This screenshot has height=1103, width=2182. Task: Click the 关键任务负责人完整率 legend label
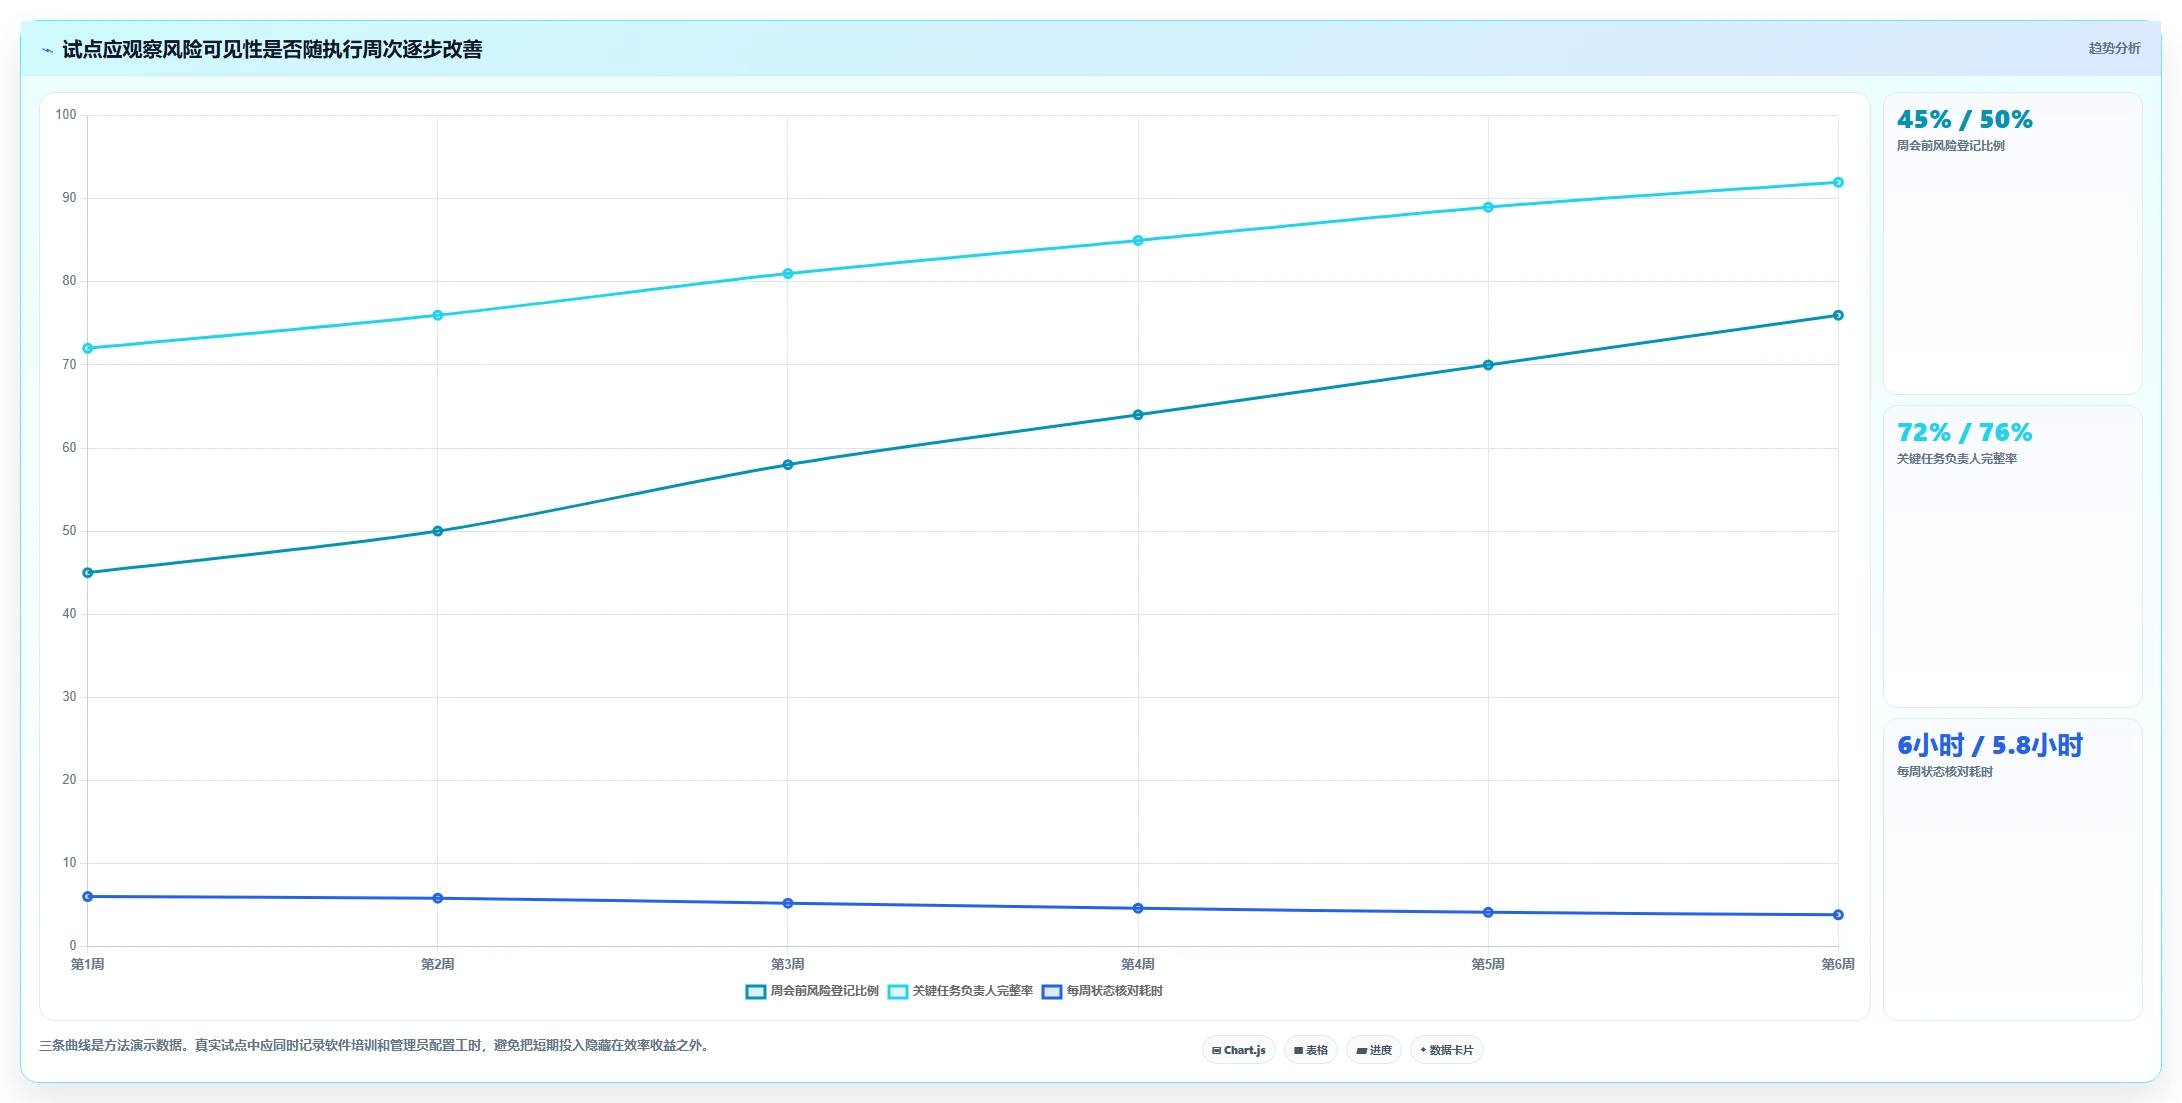tap(972, 991)
